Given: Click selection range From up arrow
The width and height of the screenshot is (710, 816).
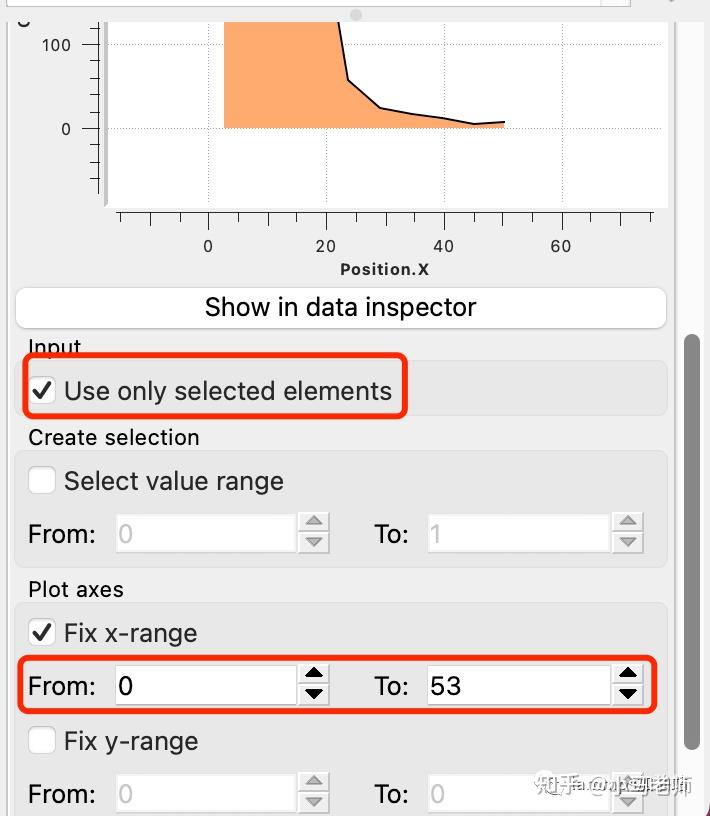Looking at the screenshot, I should tap(314, 524).
